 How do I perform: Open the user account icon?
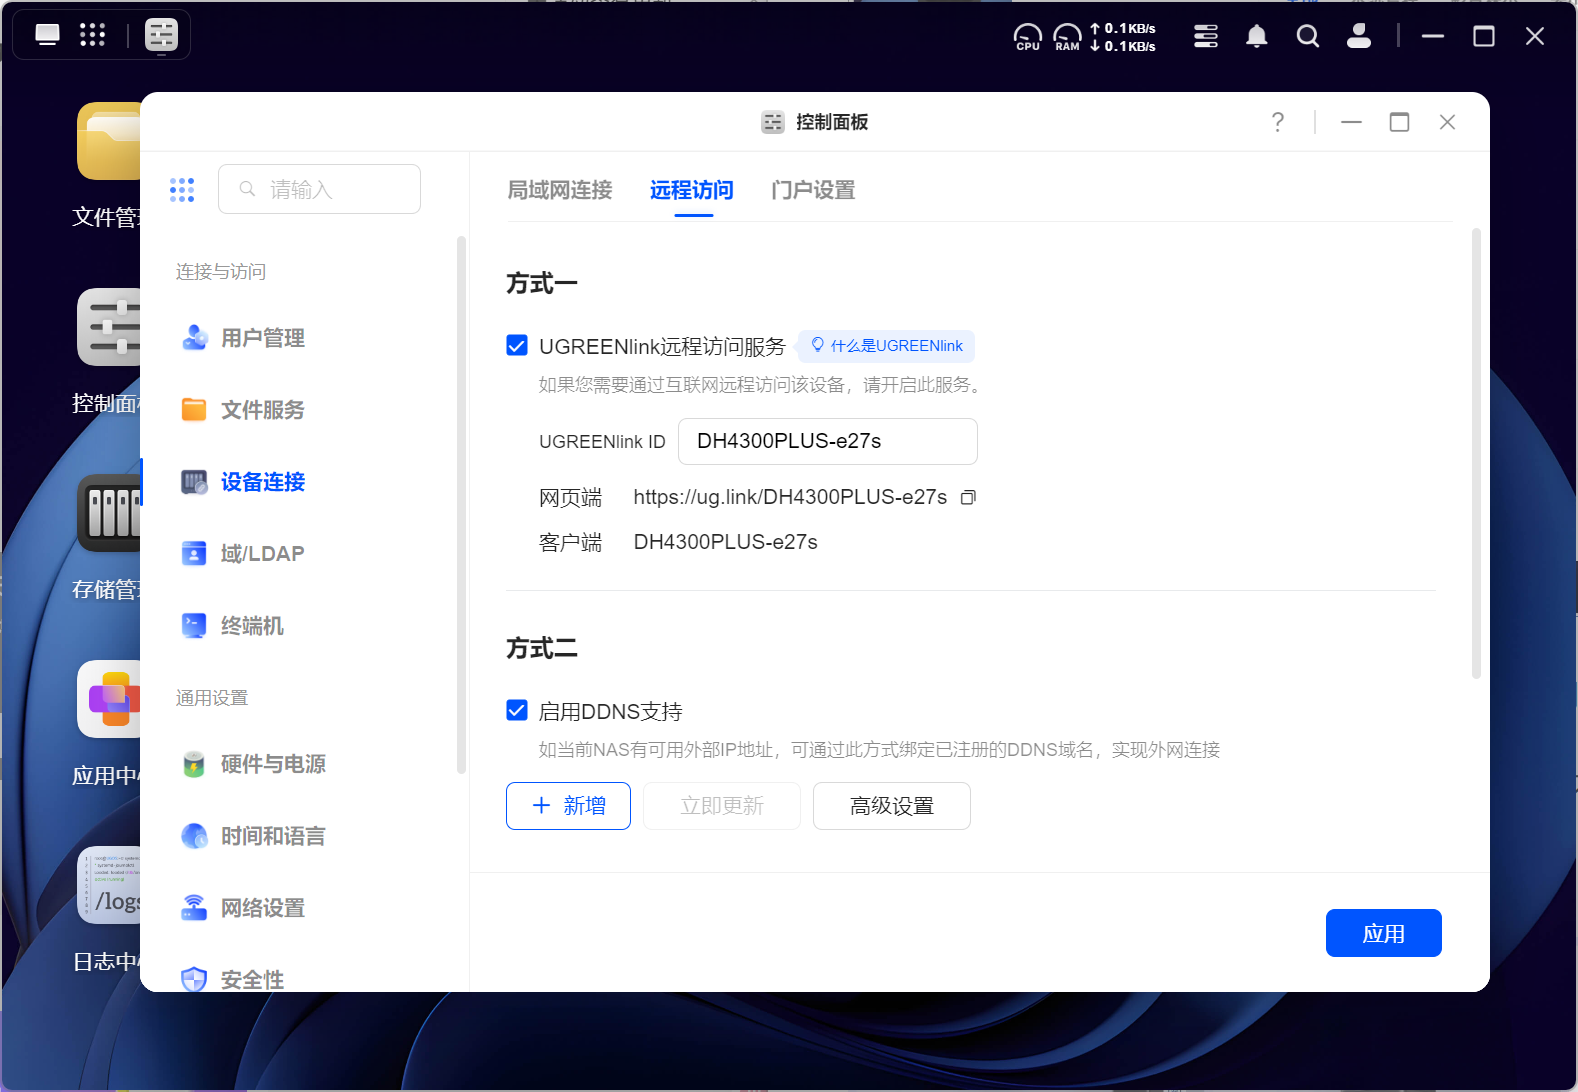click(1358, 36)
